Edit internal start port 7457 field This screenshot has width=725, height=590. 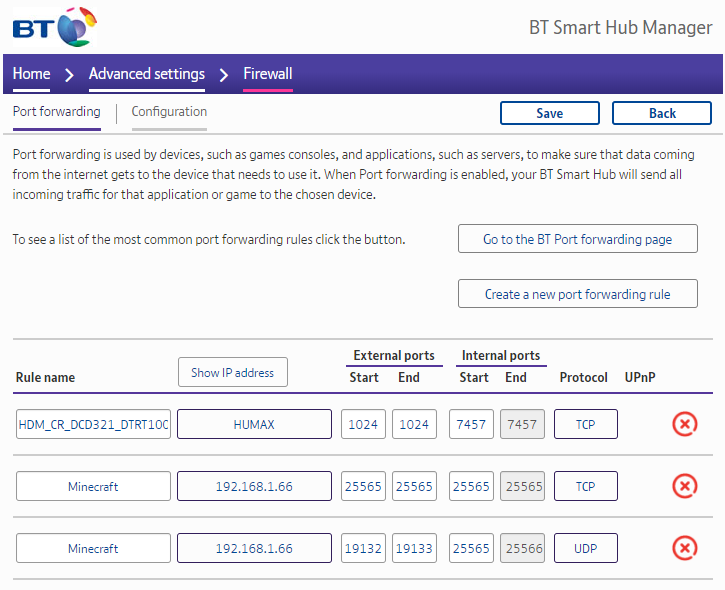tap(471, 425)
